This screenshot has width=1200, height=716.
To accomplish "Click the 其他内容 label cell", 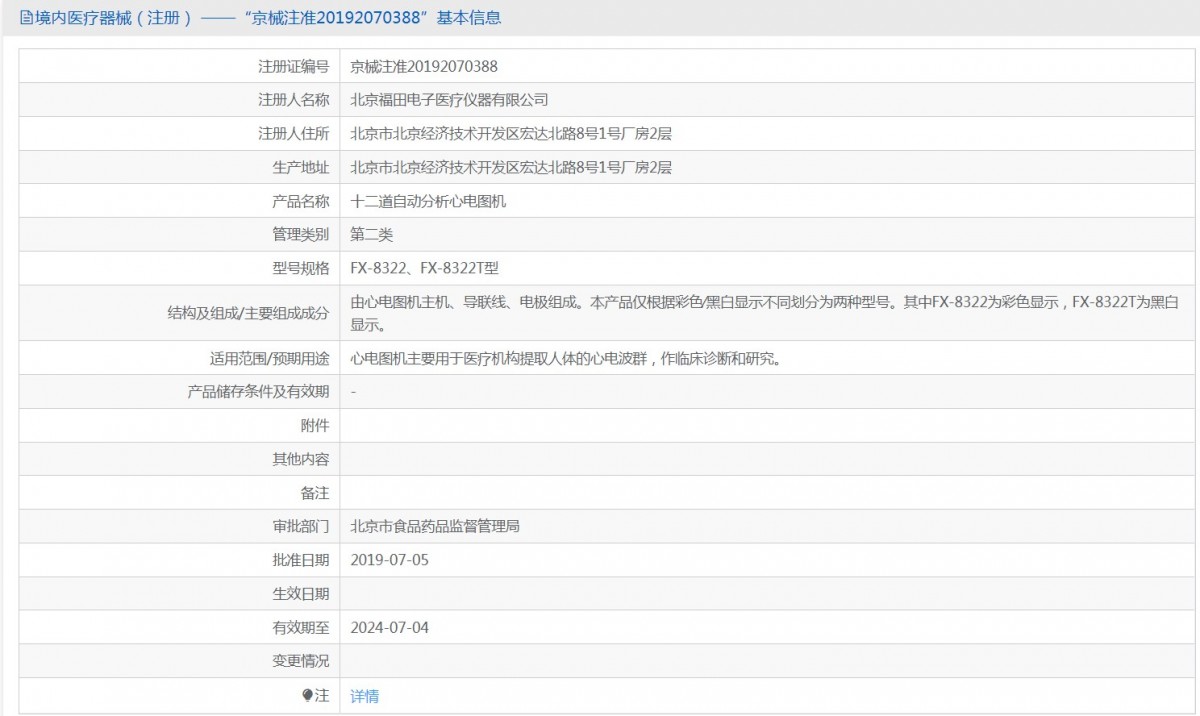I will coord(180,459).
